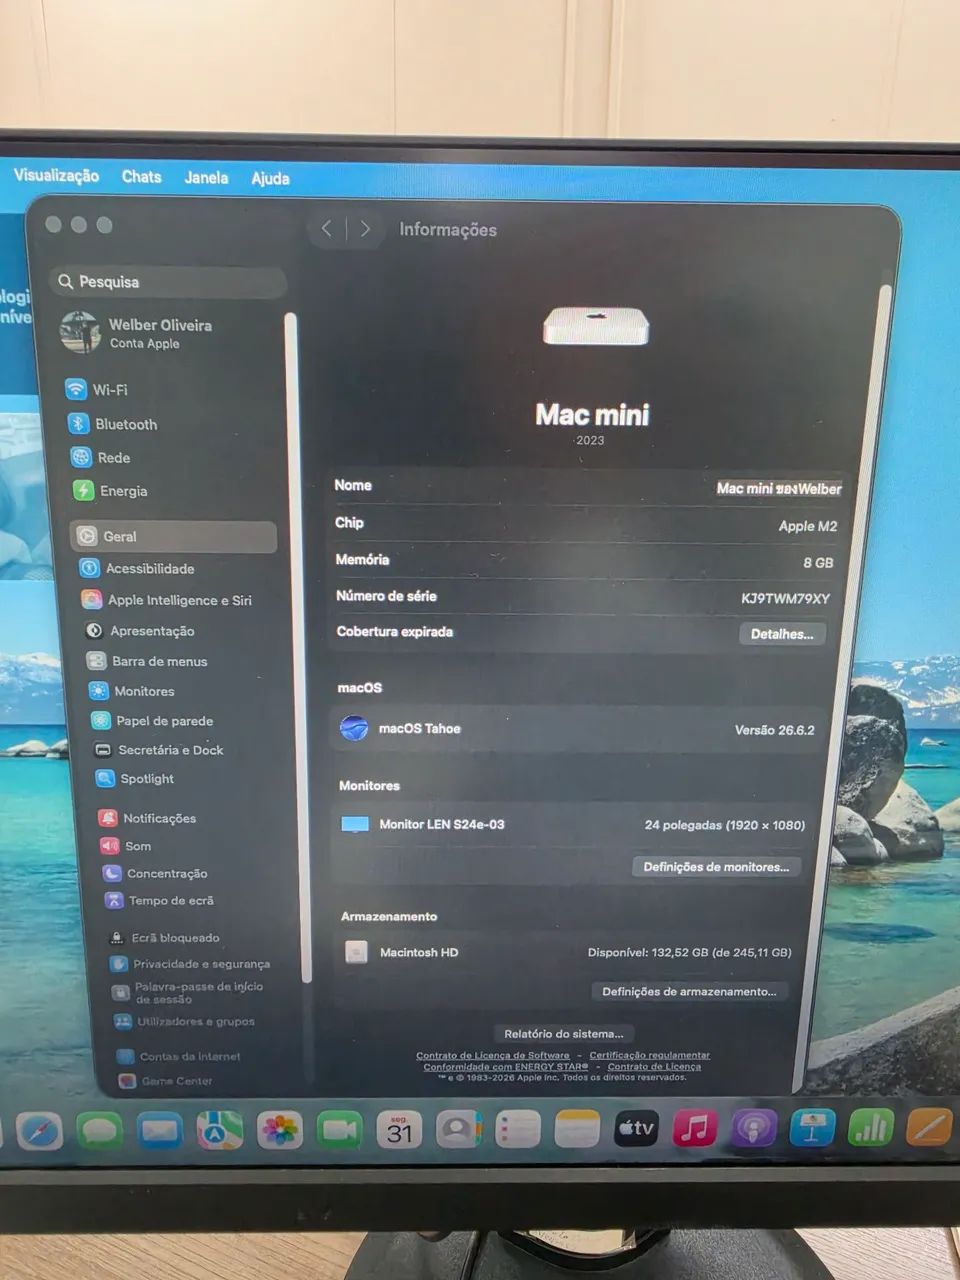Image resolution: width=960 pixels, height=1280 pixels.
Task: Open the Ajuda menu
Action: (x=270, y=178)
